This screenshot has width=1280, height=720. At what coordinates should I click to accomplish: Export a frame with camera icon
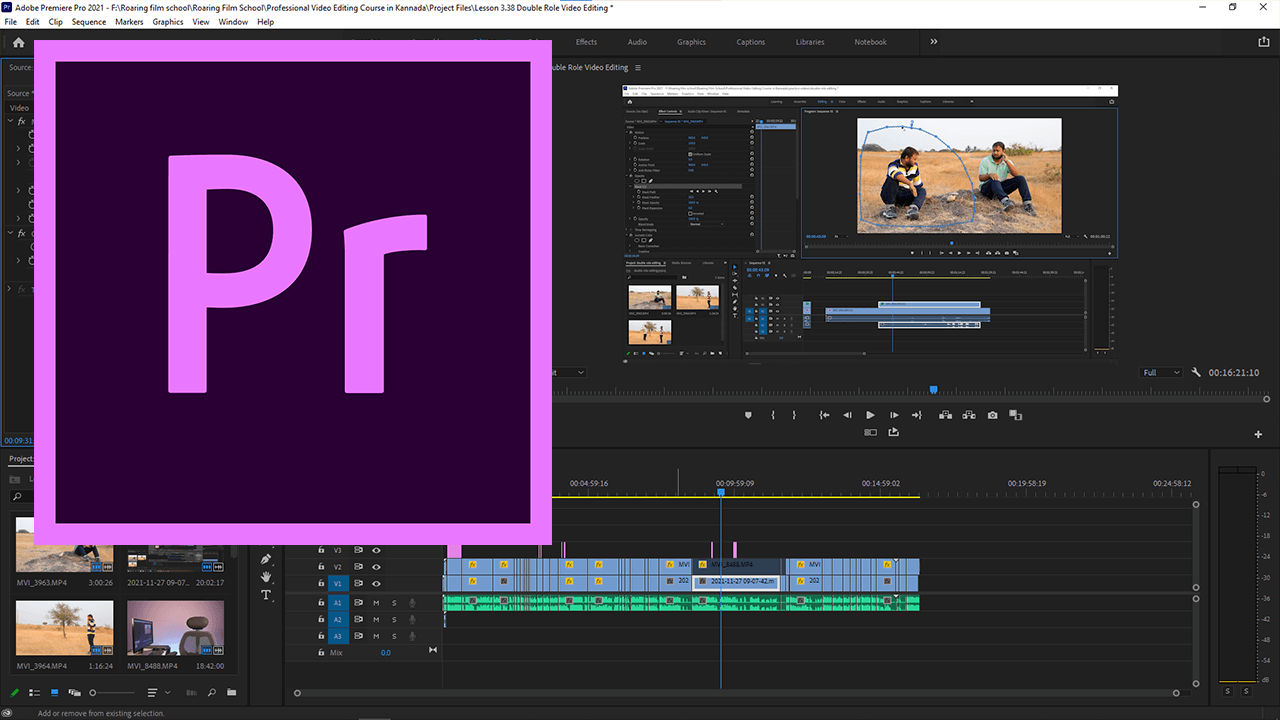[992, 415]
